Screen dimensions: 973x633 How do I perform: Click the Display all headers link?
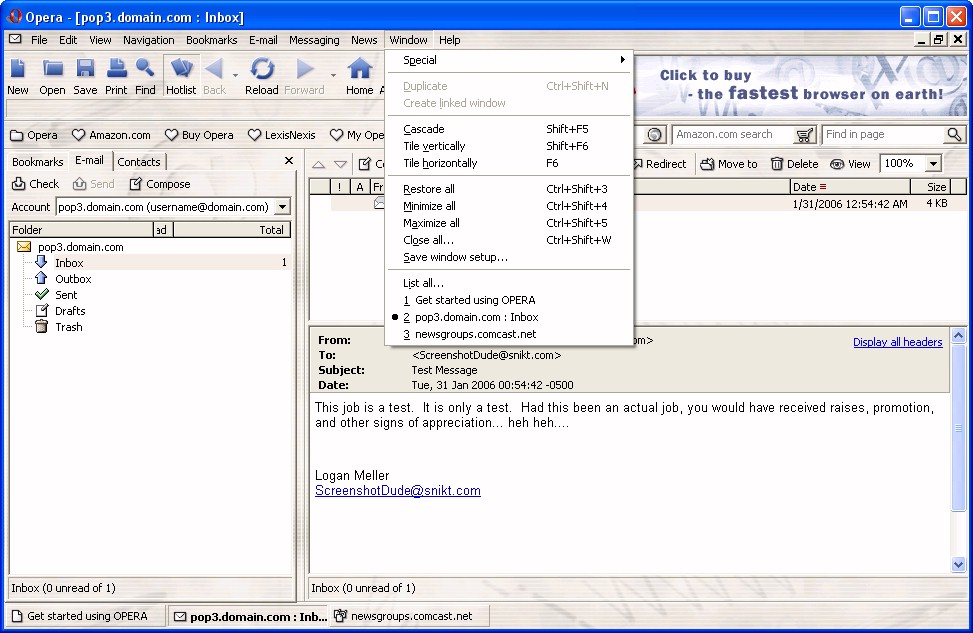click(897, 342)
